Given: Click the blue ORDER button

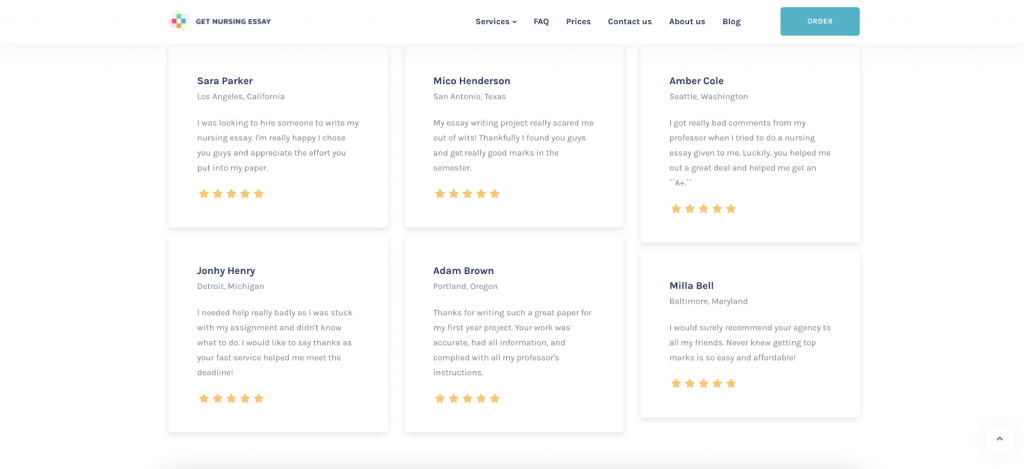Looking at the screenshot, I should click(820, 22).
